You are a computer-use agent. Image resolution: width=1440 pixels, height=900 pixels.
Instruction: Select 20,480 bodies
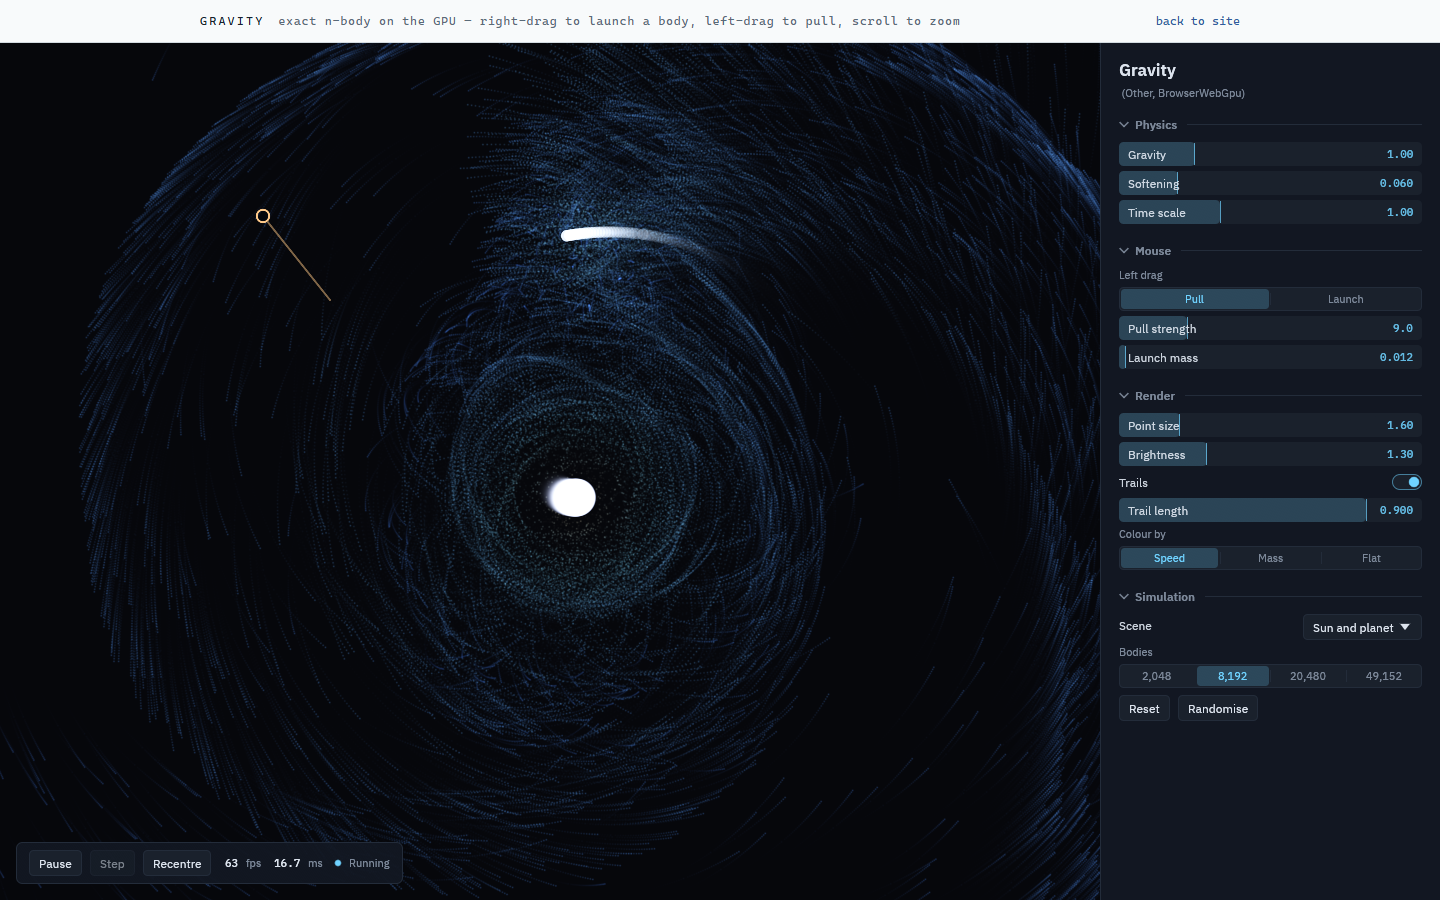point(1308,676)
